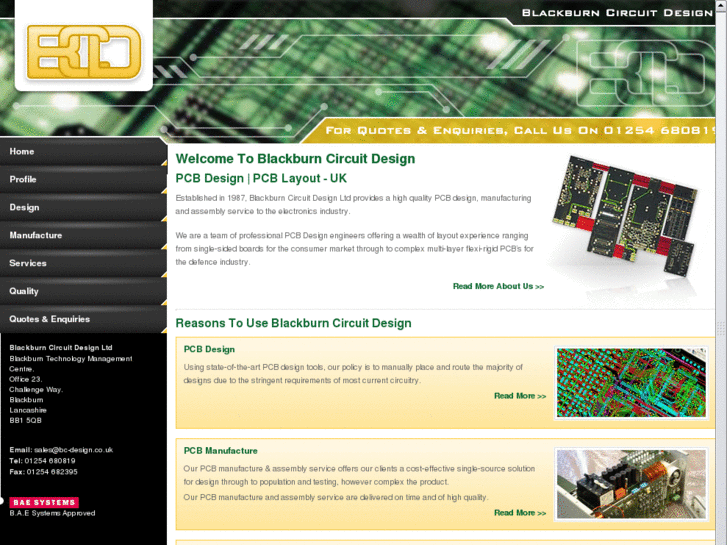The width and height of the screenshot is (727, 545).
Task: Click Welcome To Blackburn Circuit Design heading
Action: [x=295, y=159]
